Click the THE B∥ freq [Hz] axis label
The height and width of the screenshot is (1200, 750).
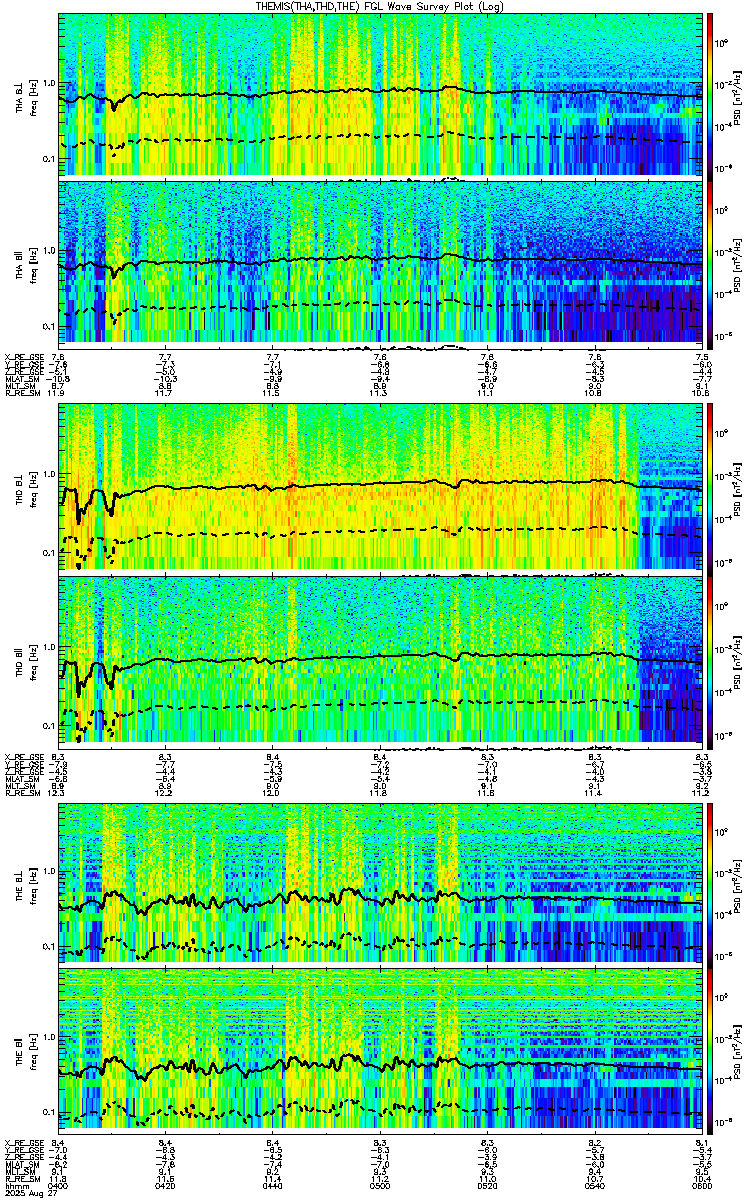coord(25,1050)
